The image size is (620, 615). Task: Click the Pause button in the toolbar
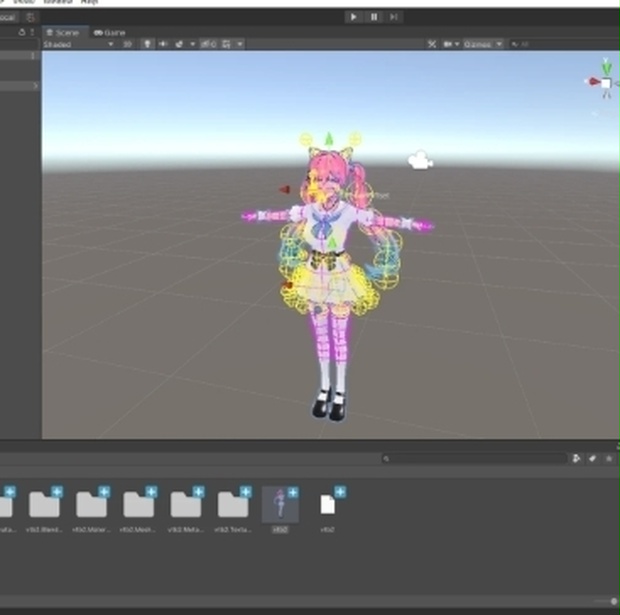[x=374, y=17]
